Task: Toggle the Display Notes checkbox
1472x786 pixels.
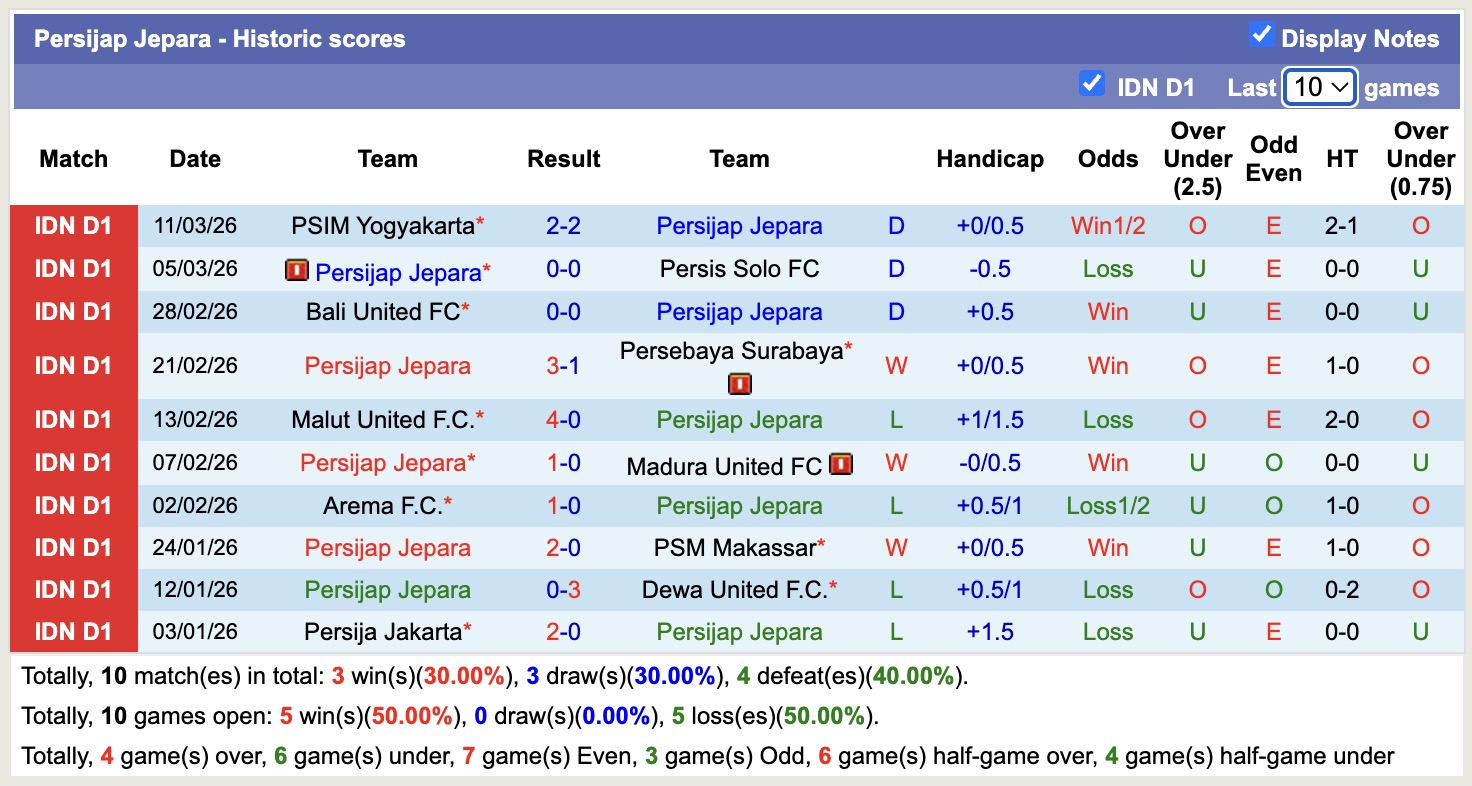Action: [x=1261, y=36]
